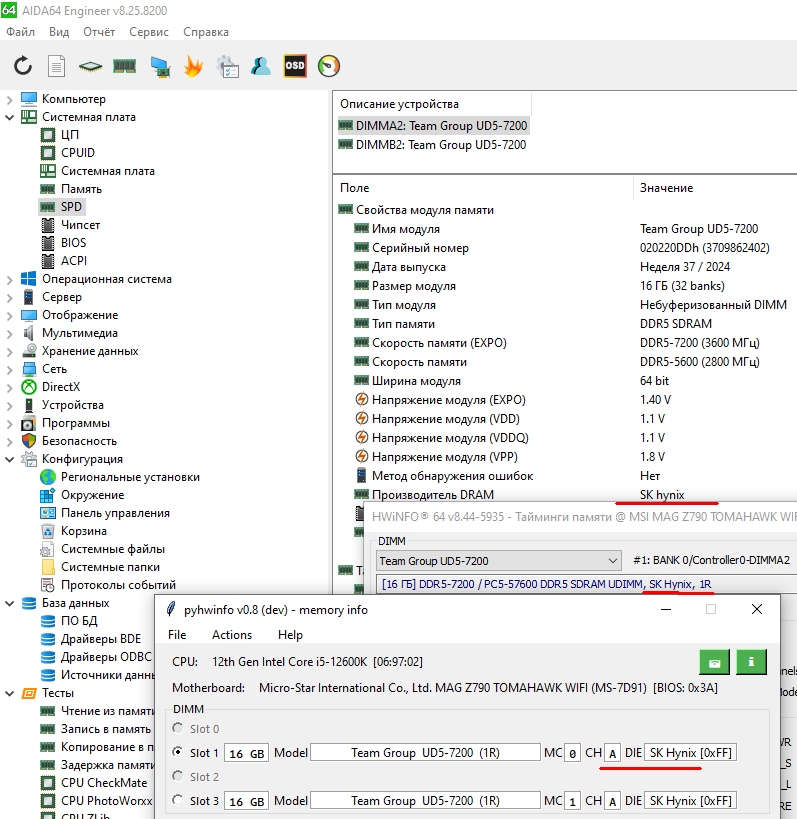Click the CPU chip toolbar icon
Screen dimensions: 797x819
[x=90, y=66]
